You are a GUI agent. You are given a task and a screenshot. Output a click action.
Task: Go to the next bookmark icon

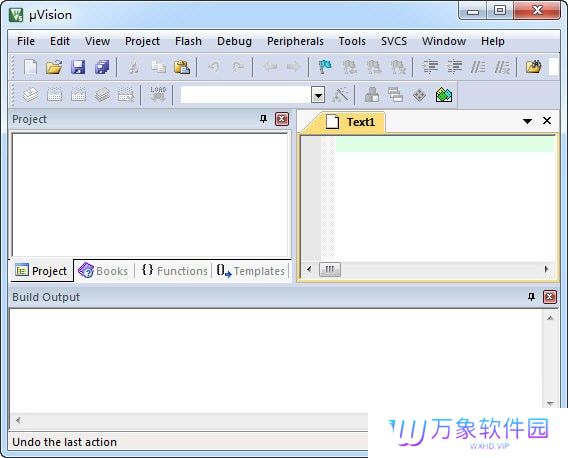pos(373,67)
